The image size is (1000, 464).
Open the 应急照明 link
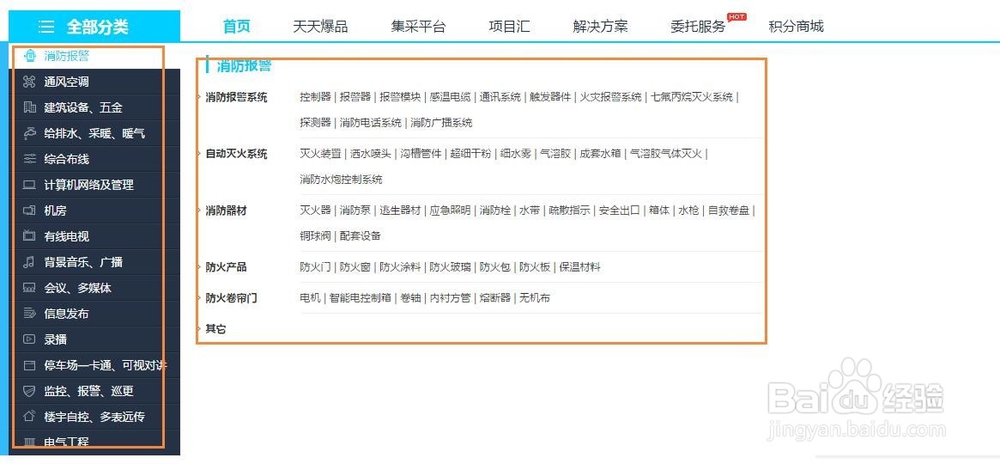pos(450,211)
